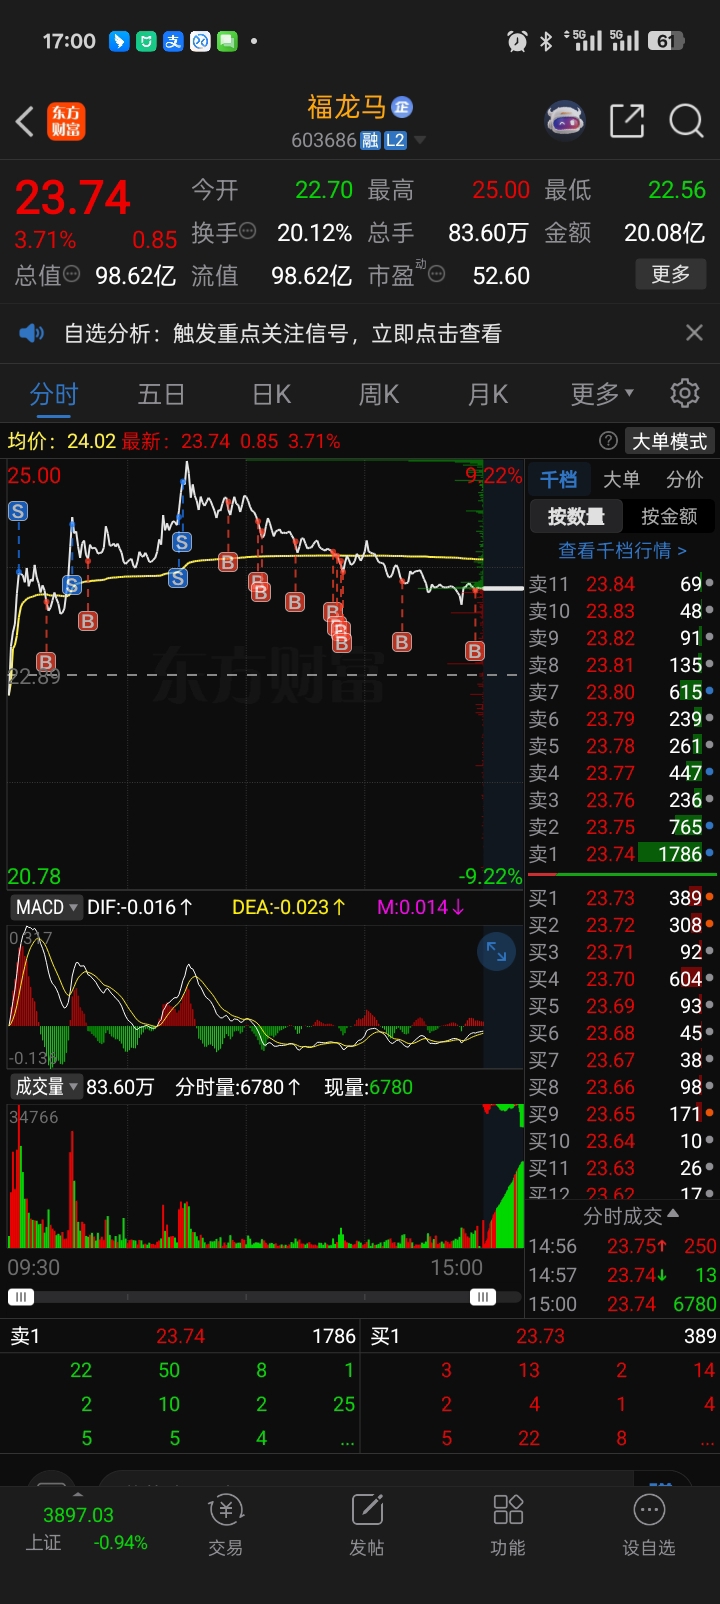Tap the 换手 info icon
The width and height of the screenshot is (720, 1604).
(x=248, y=232)
